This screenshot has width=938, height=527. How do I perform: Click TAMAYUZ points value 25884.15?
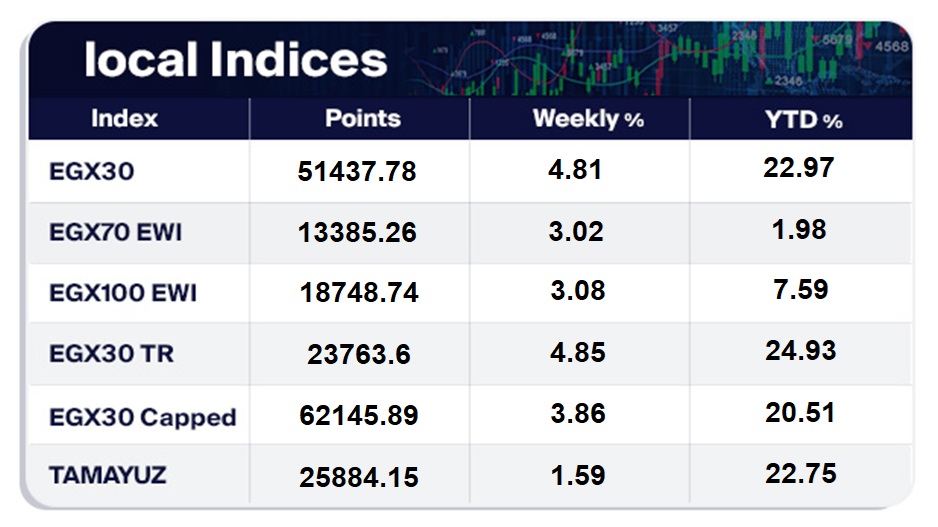point(358,477)
